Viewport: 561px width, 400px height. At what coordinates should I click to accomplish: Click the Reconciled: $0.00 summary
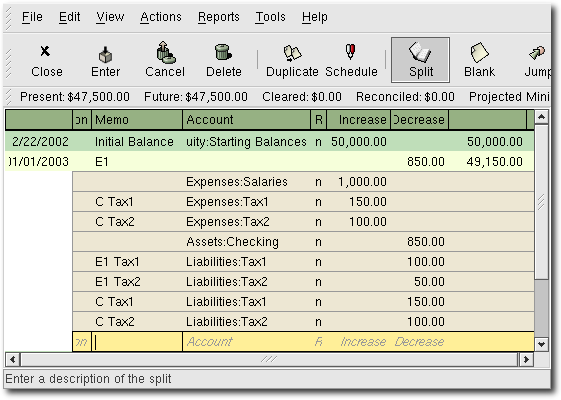coord(405,97)
